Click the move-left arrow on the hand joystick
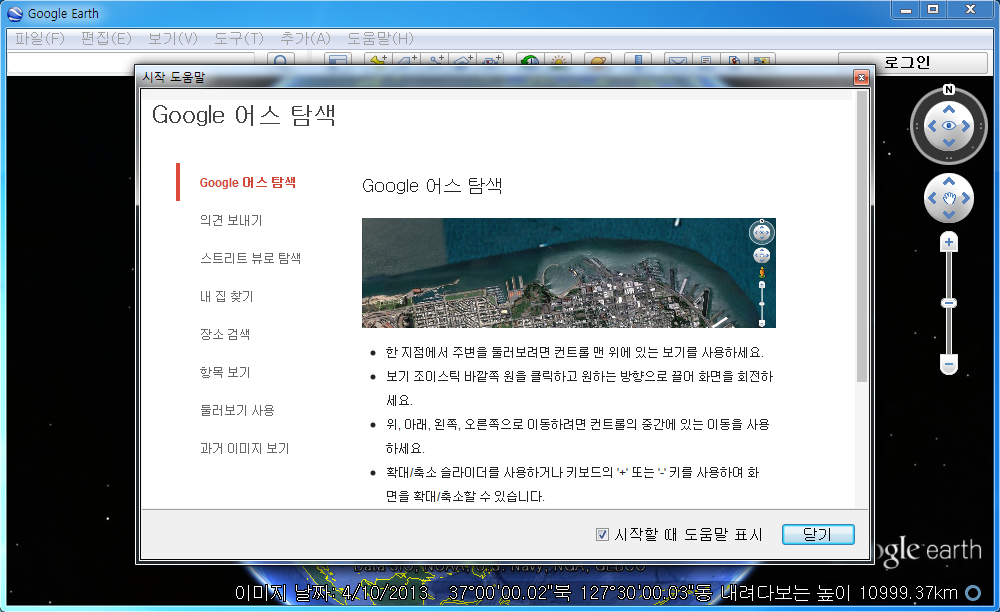The height and width of the screenshot is (612, 1000). (932, 198)
